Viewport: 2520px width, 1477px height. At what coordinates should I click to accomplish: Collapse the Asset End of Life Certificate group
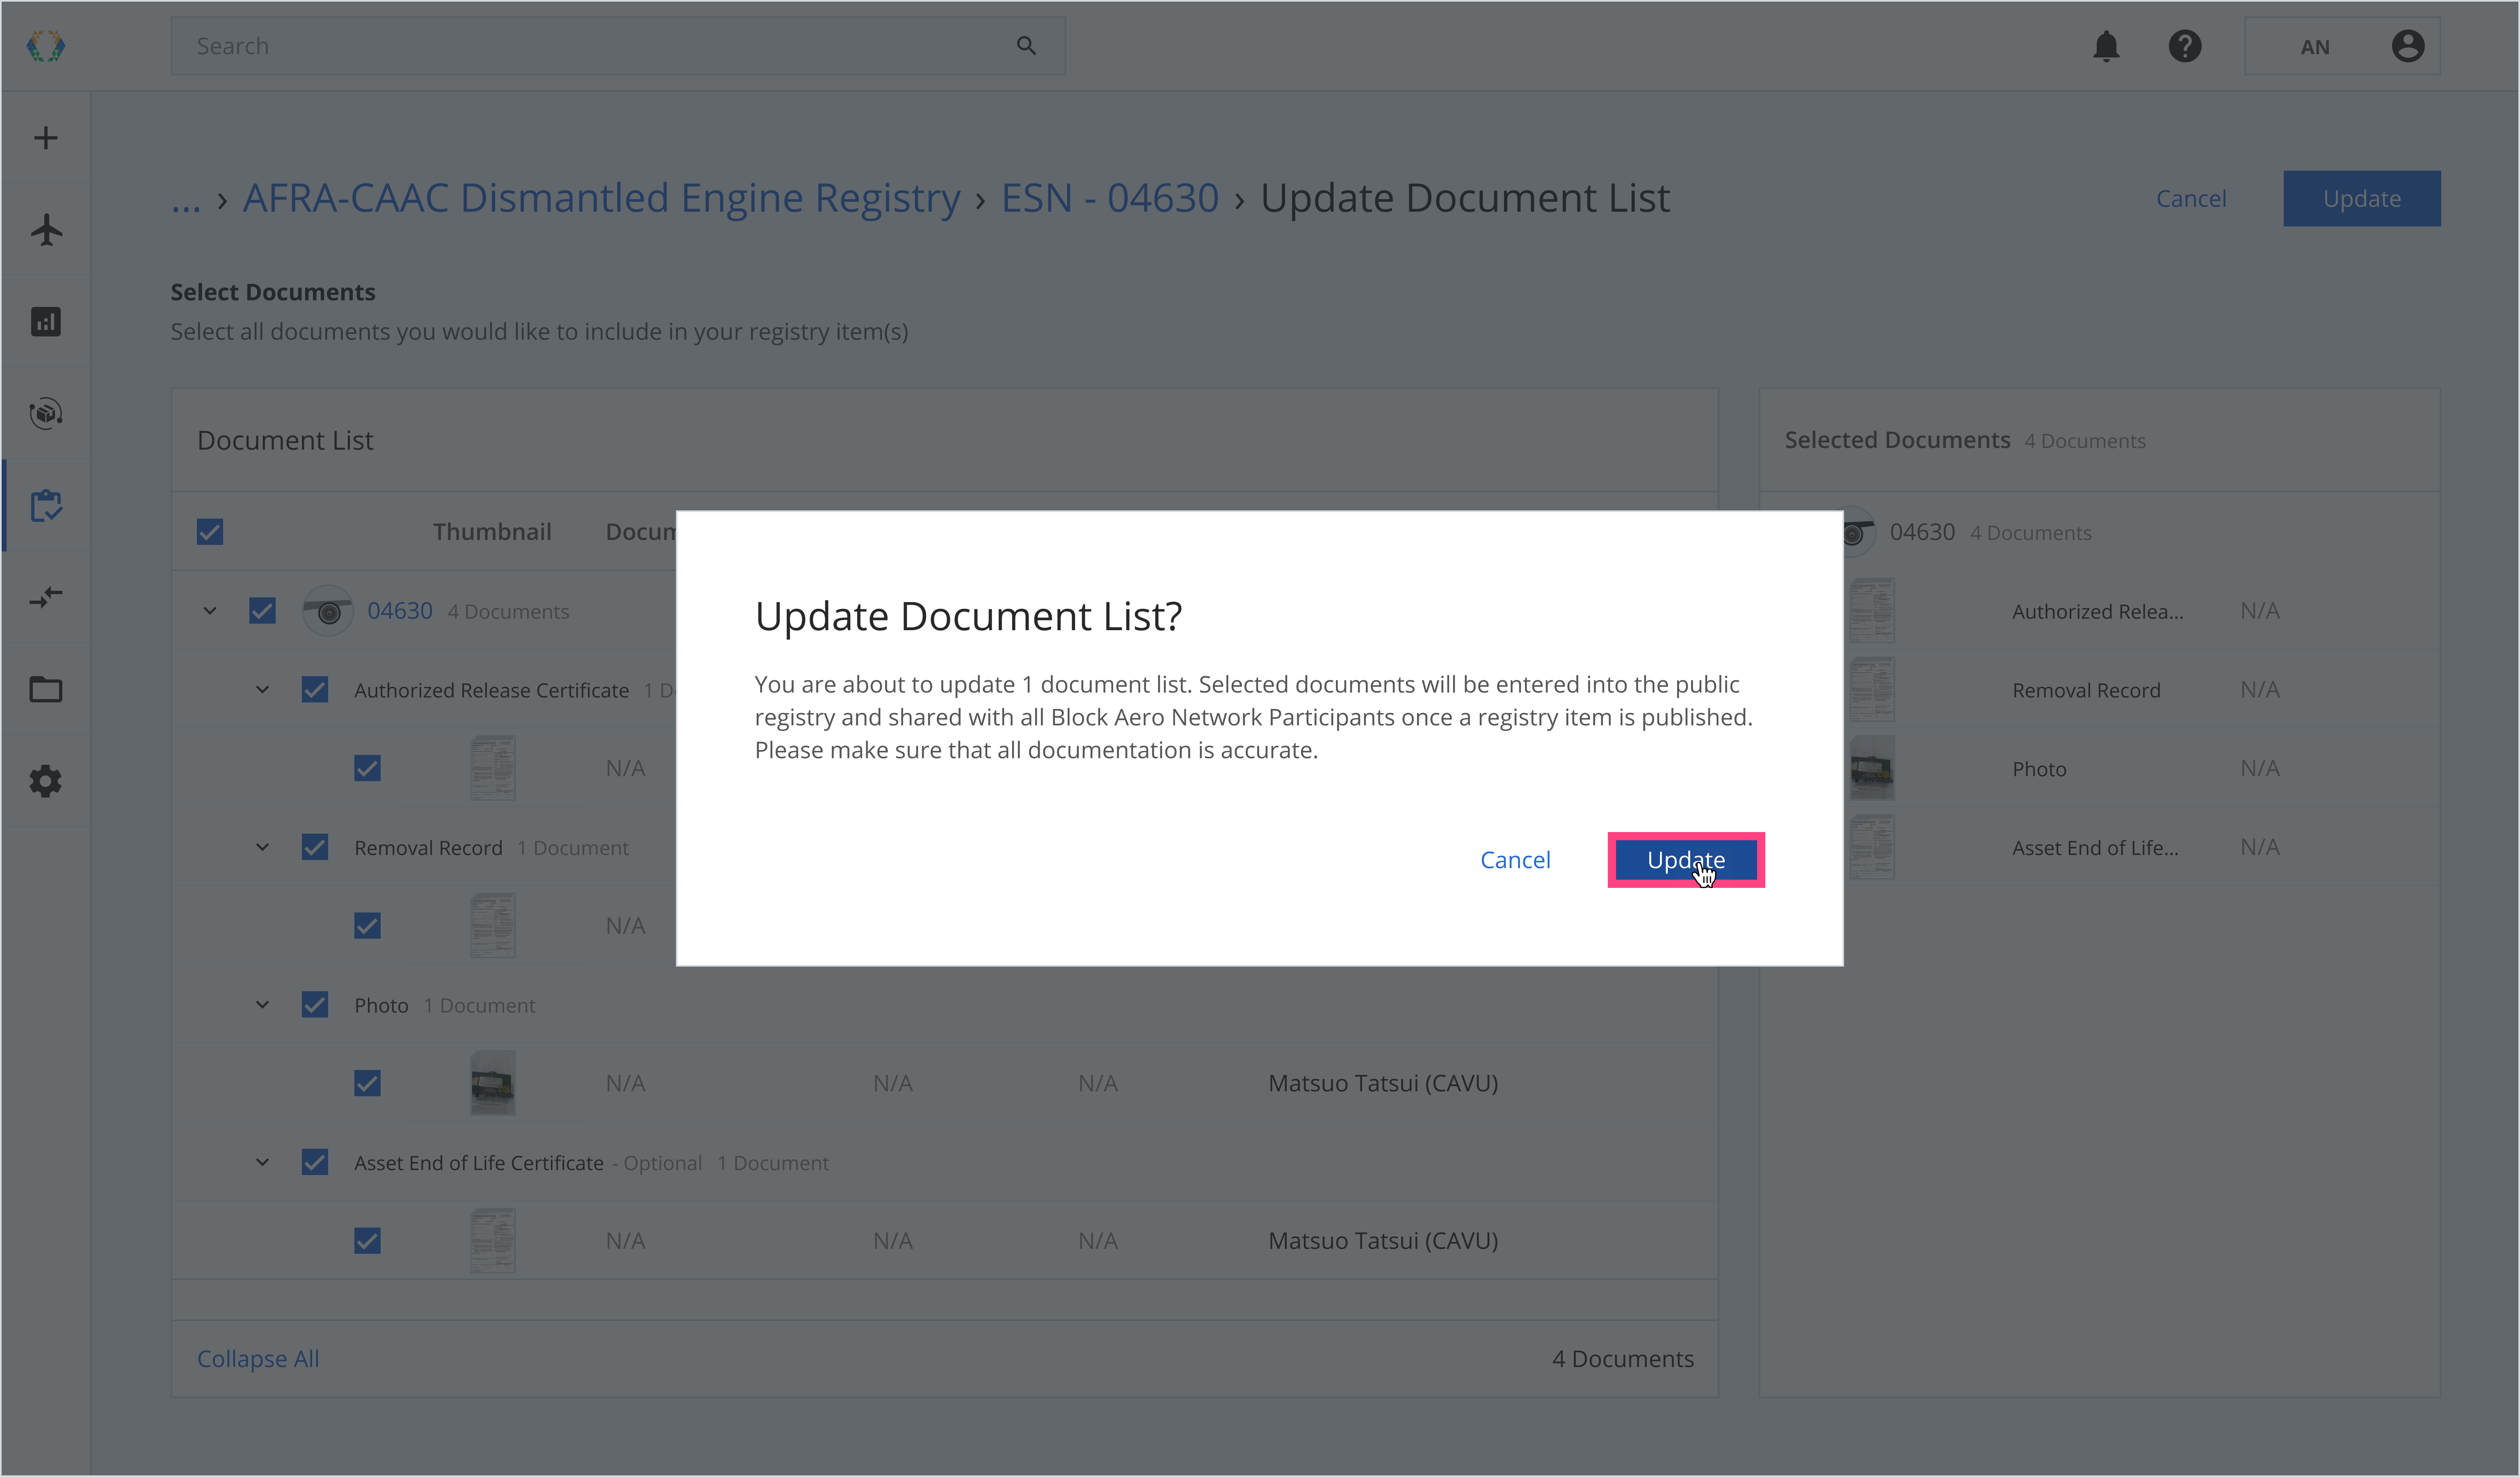click(262, 1163)
